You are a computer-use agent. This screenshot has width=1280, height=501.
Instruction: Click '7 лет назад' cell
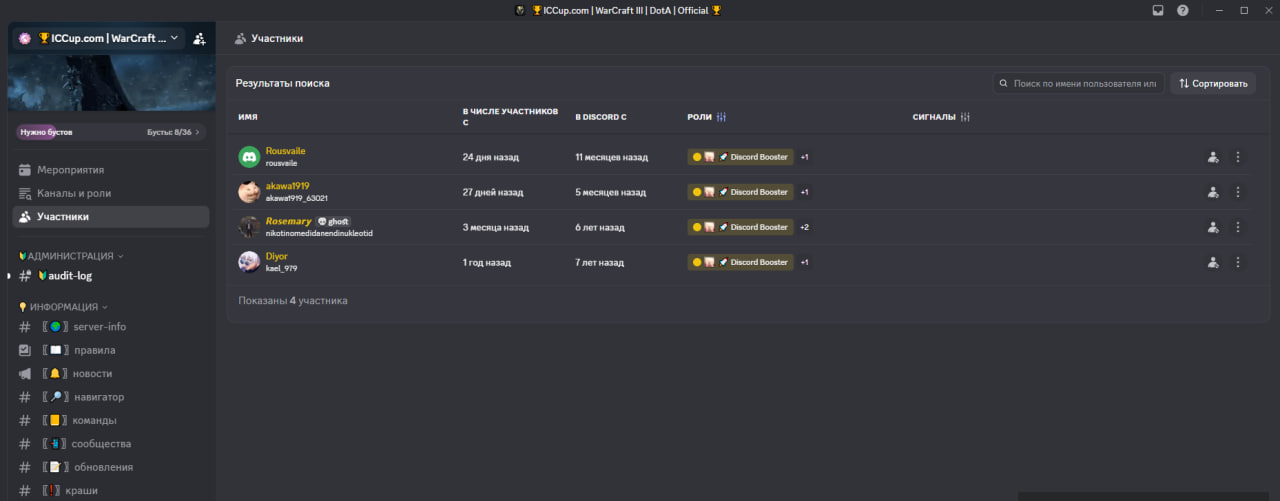click(599, 262)
